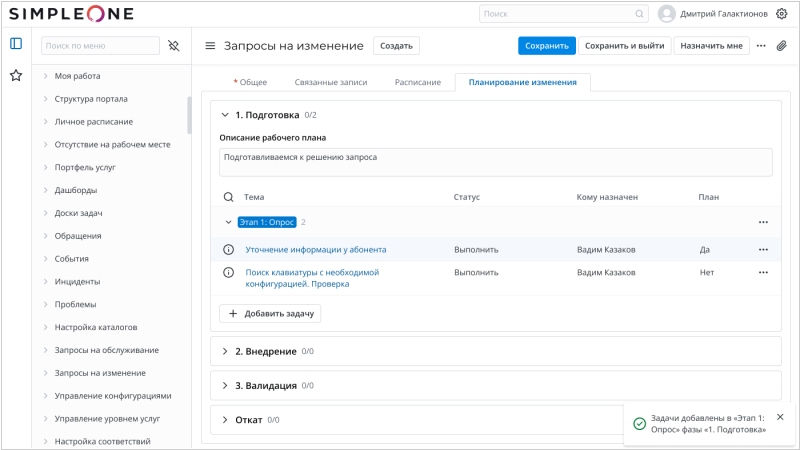Click the unpin menu icon
The height and width of the screenshot is (450, 800).
[x=173, y=46]
